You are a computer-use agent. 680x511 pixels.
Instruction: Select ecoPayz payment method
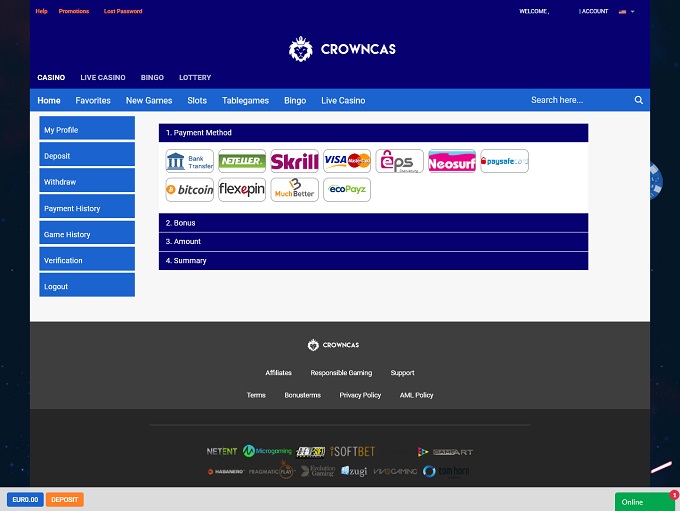347,190
